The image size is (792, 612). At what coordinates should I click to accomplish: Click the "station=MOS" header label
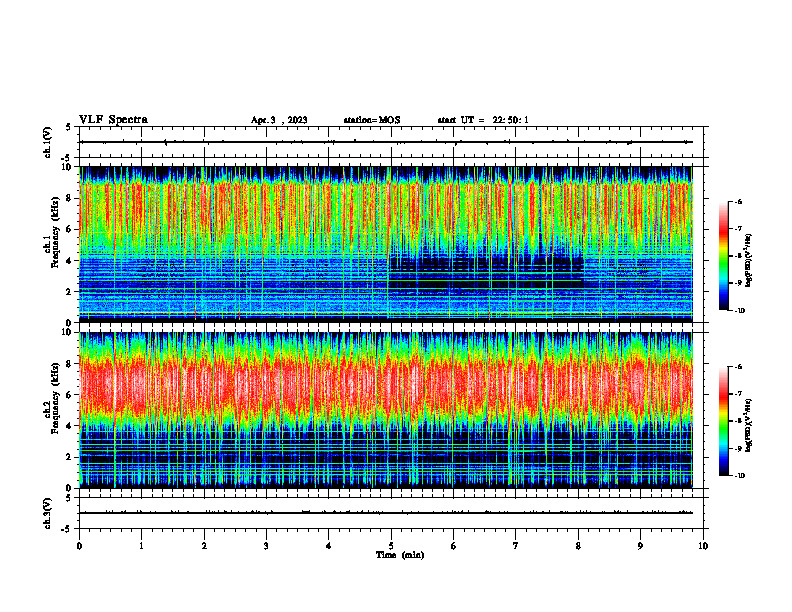click(x=372, y=120)
